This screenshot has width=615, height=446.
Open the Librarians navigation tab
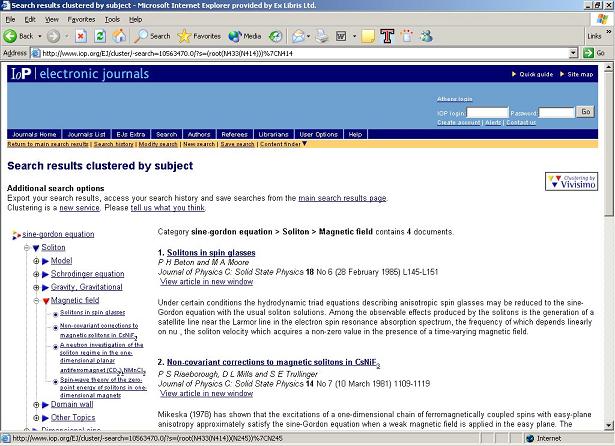[273, 134]
